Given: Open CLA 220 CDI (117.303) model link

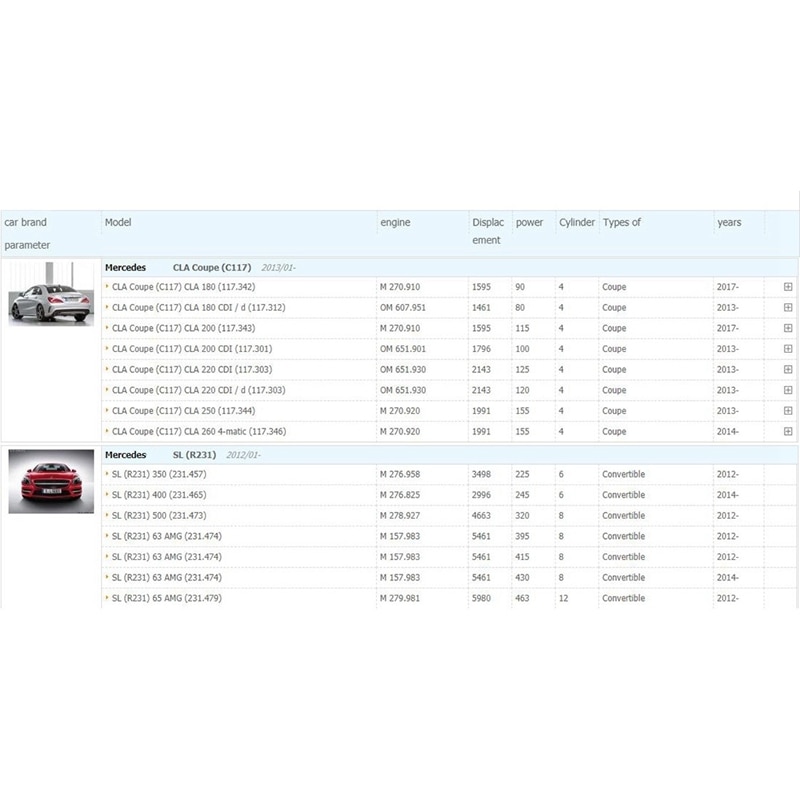Looking at the screenshot, I should (x=192, y=369).
